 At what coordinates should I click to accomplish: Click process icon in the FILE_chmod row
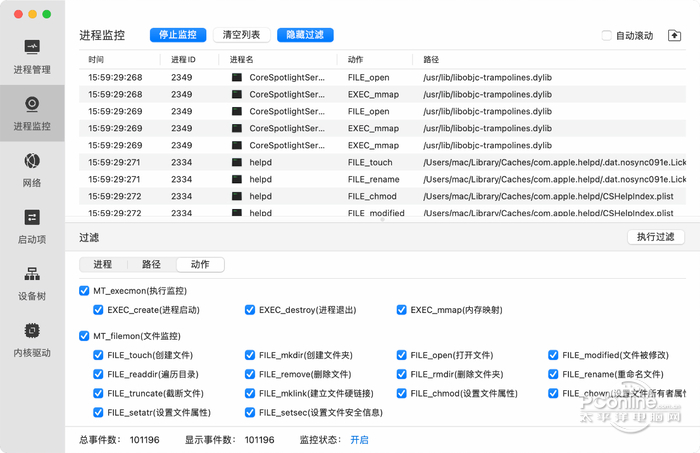point(237,196)
